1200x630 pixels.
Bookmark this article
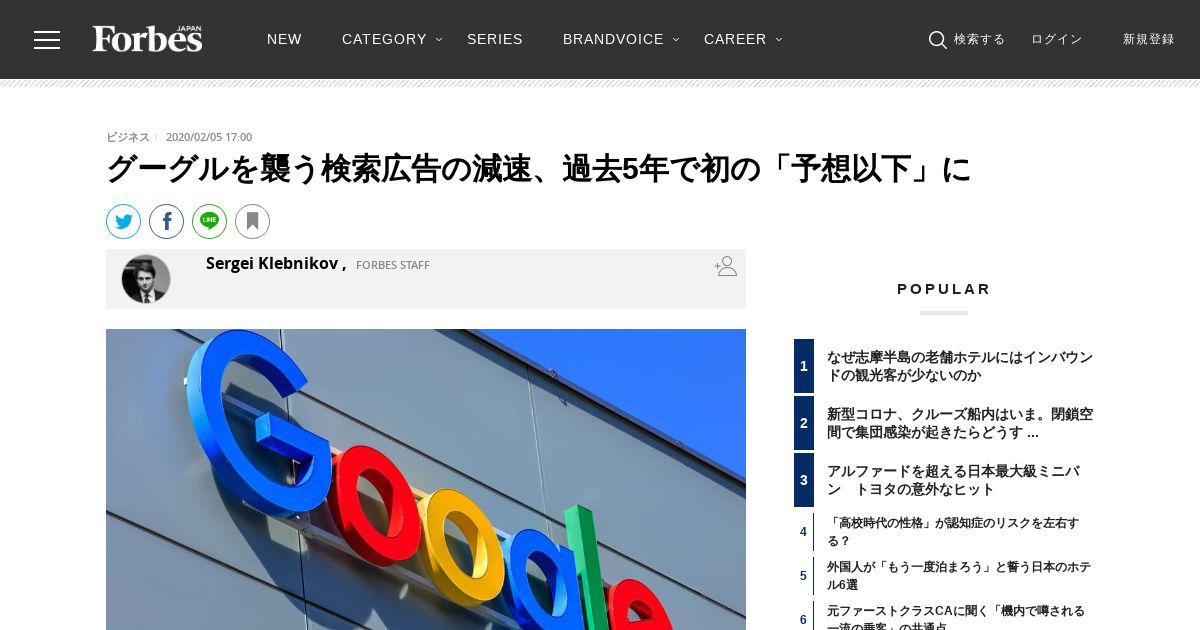click(253, 222)
